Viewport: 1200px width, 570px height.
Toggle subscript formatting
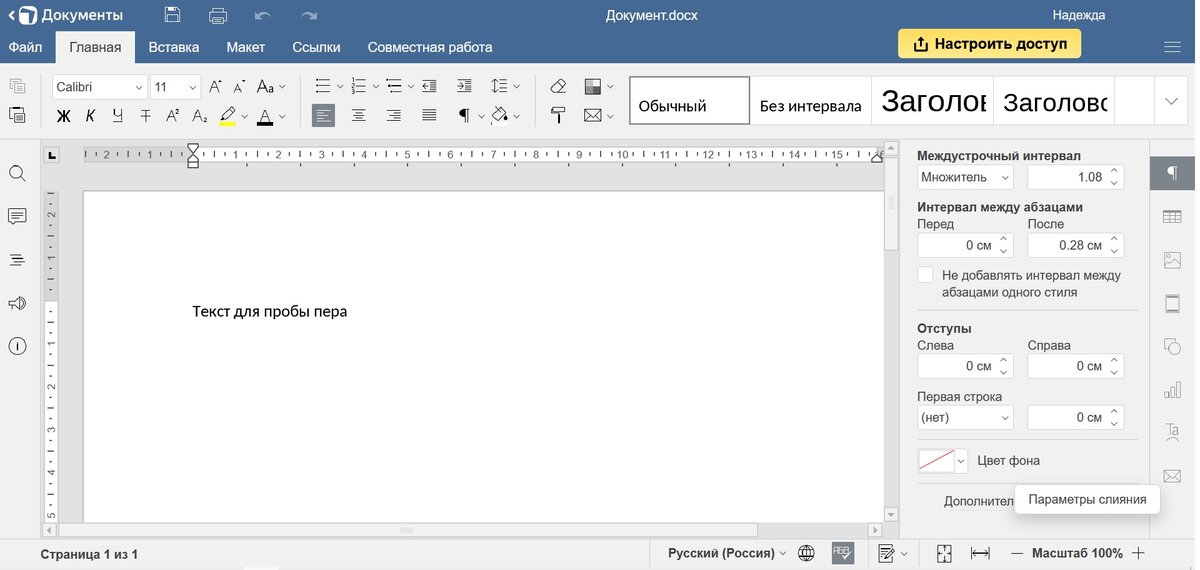coord(200,116)
